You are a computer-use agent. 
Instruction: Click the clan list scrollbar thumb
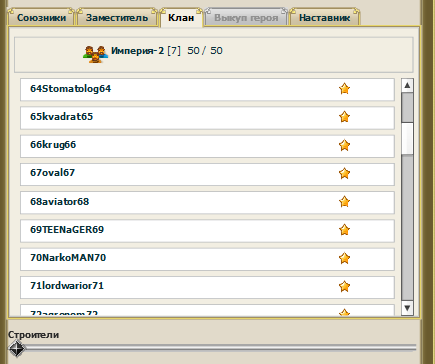407,138
